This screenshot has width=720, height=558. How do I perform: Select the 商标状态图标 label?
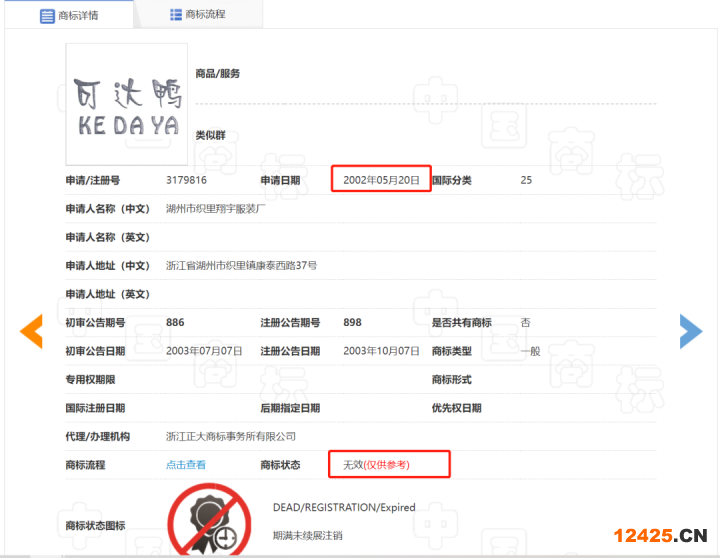click(x=96, y=525)
